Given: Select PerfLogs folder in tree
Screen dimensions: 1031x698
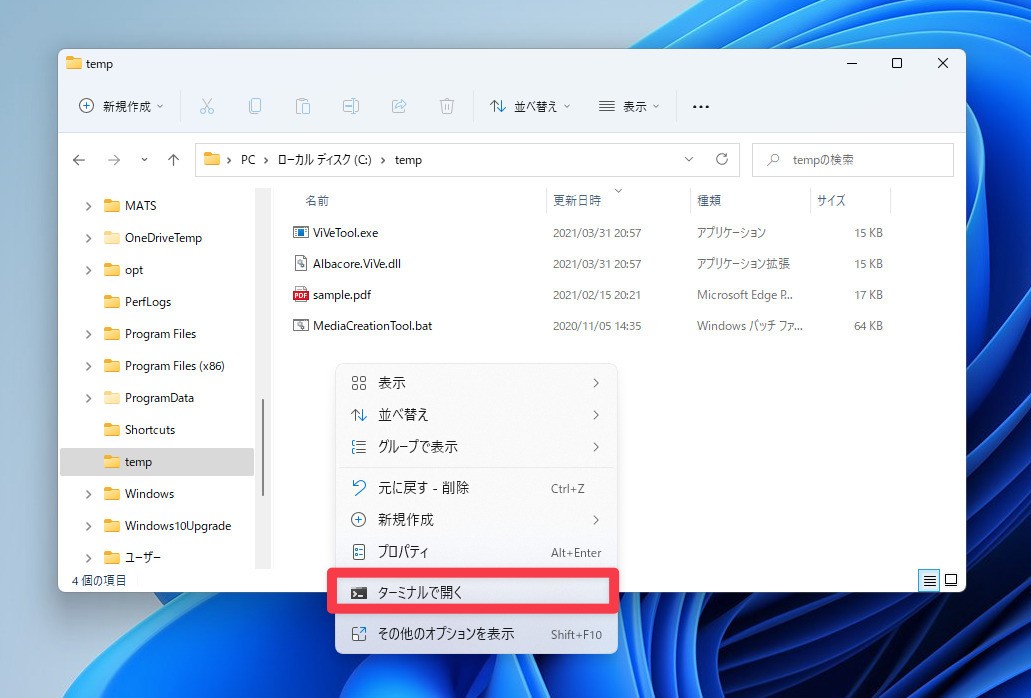Looking at the screenshot, I should [148, 302].
